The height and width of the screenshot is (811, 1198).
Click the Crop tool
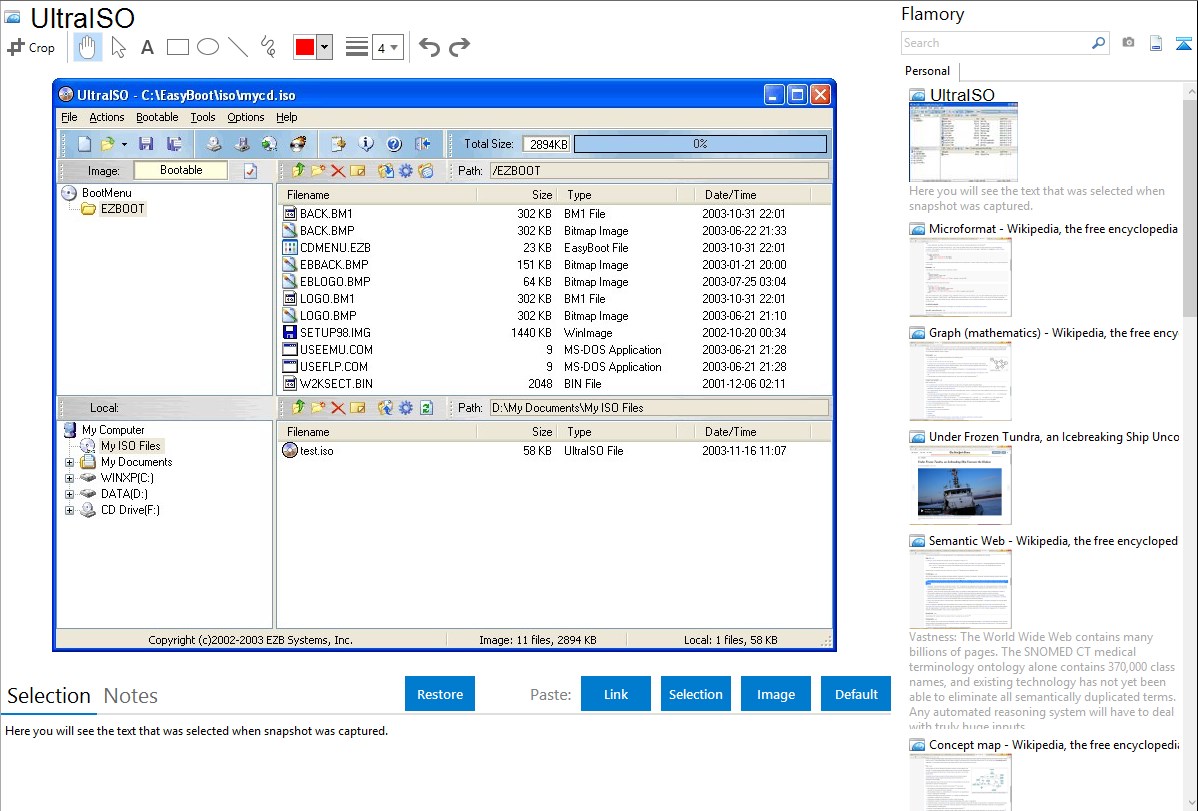[31, 47]
